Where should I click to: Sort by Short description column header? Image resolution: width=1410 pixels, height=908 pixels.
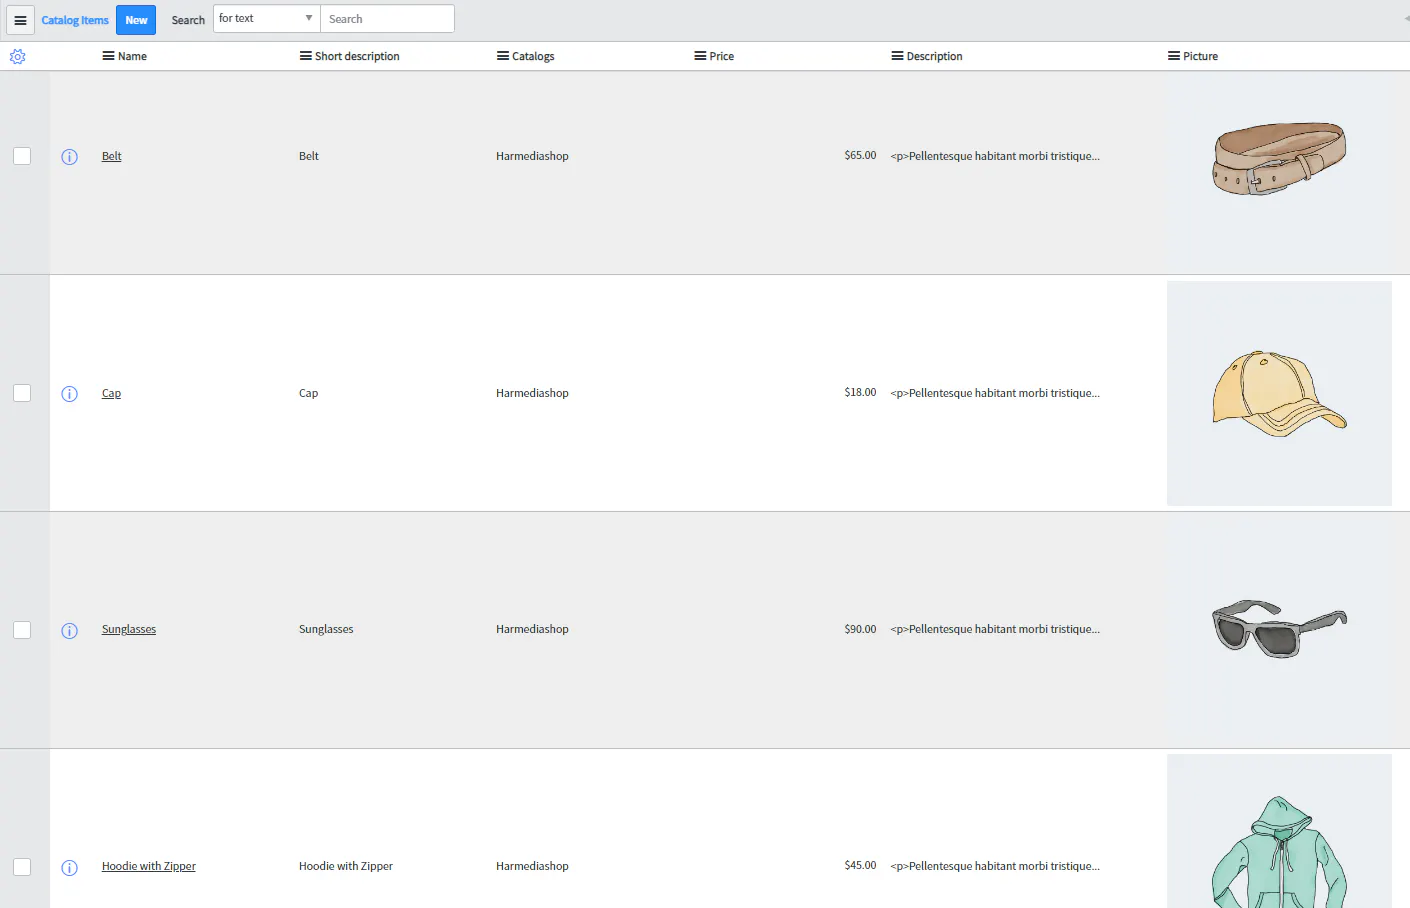[357, 57]
